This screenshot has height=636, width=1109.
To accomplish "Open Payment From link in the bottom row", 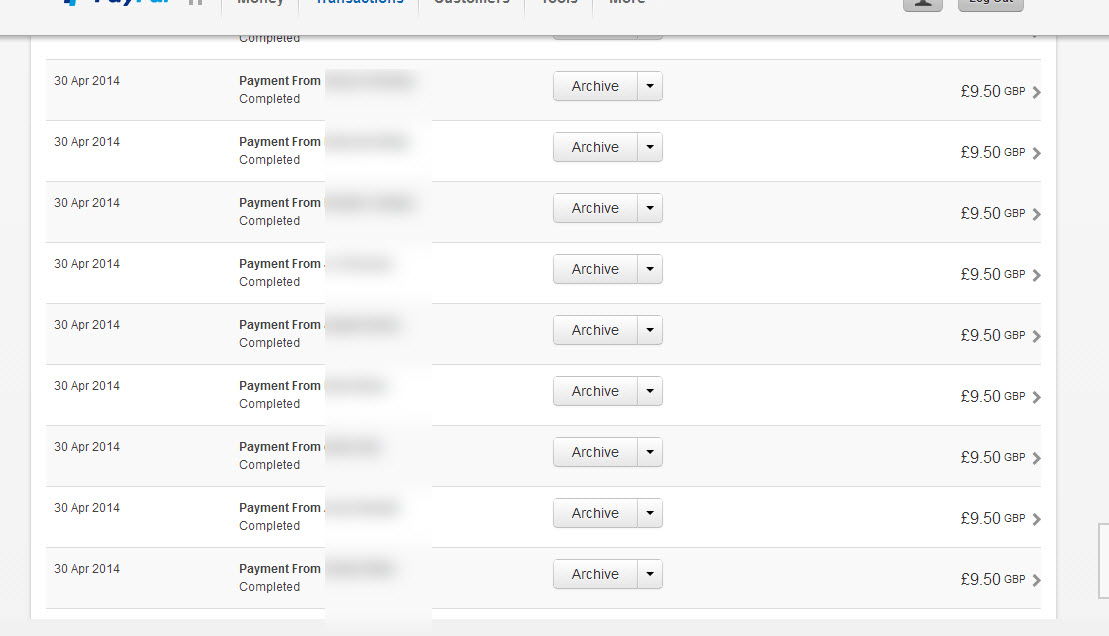I will point(280,569).
